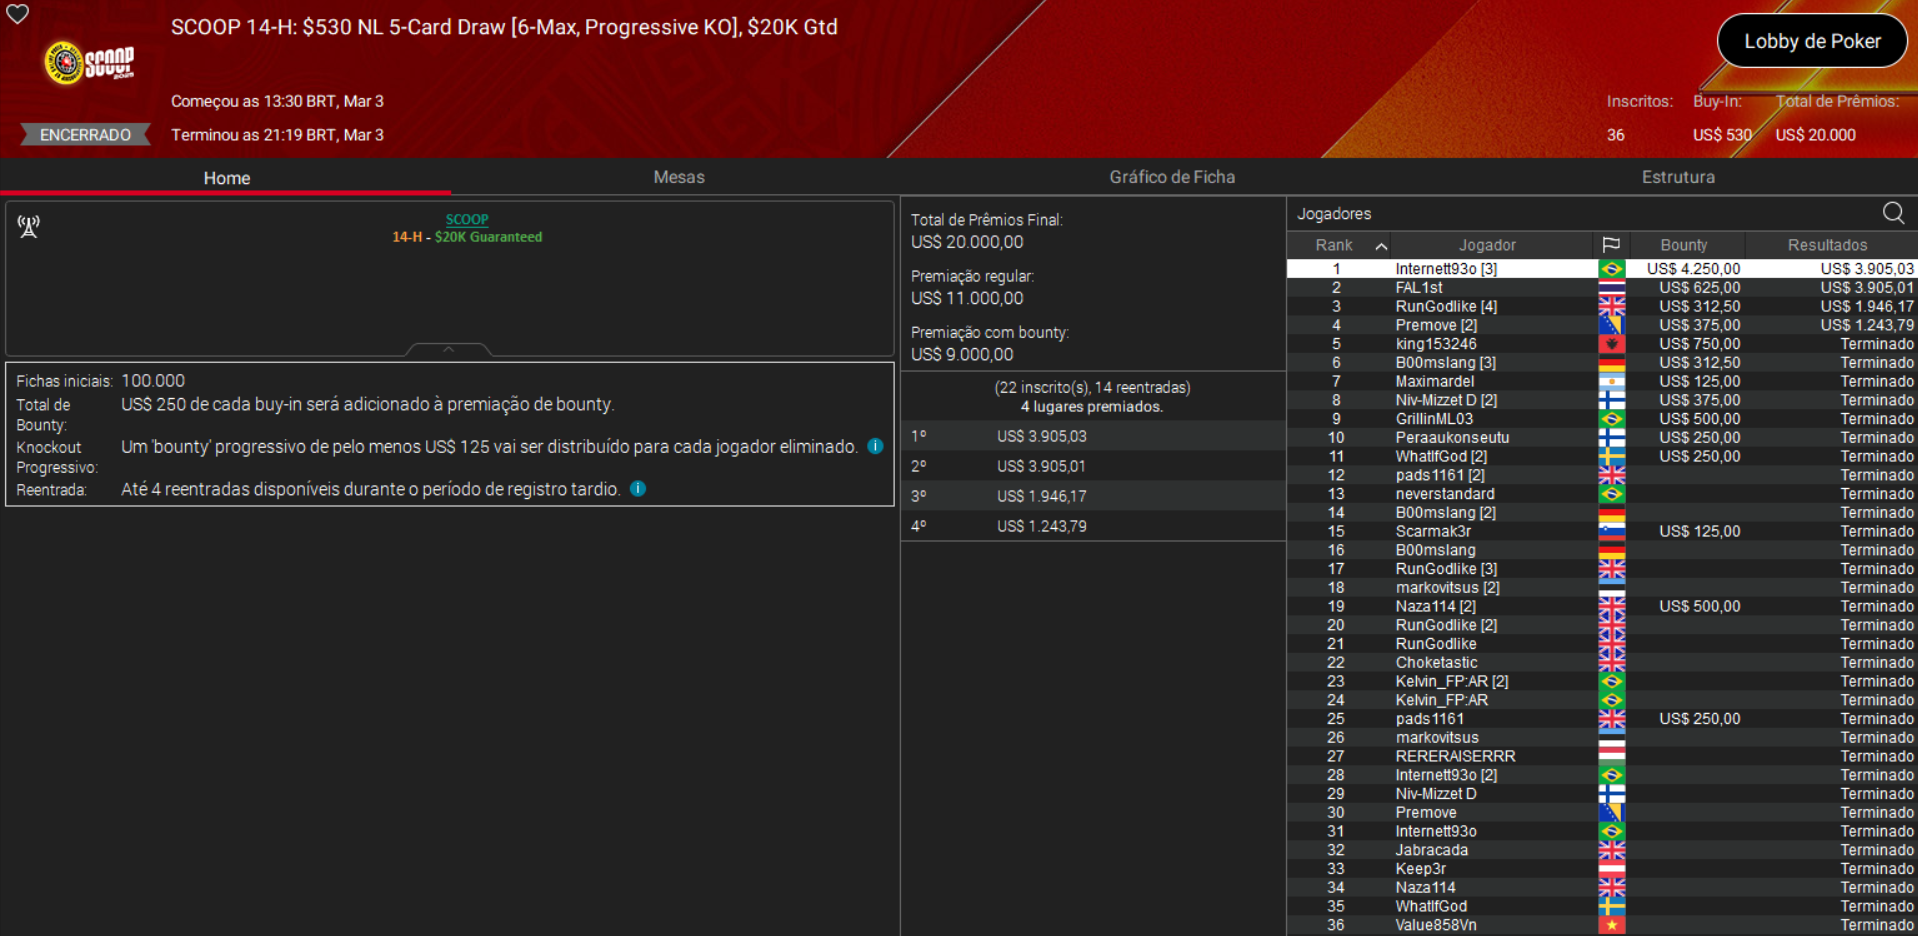1918x936 pixels.
Task: Switch to the Mesas tab
Action: pyautogui.click(x=678, y=177)
